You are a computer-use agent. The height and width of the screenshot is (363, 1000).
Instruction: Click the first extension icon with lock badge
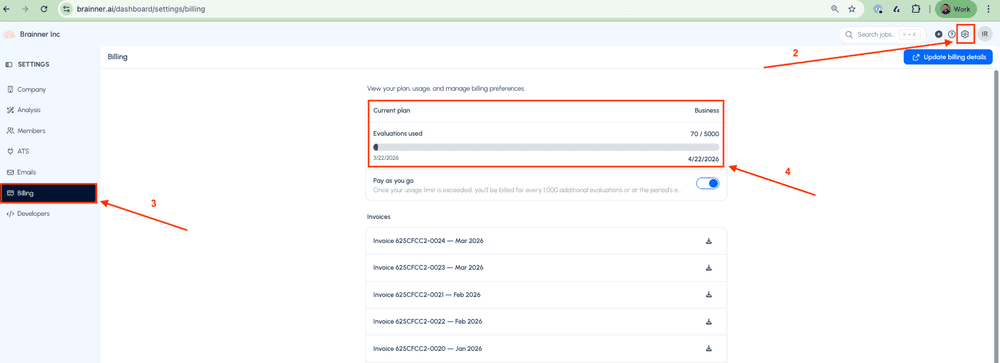[879, 9]
